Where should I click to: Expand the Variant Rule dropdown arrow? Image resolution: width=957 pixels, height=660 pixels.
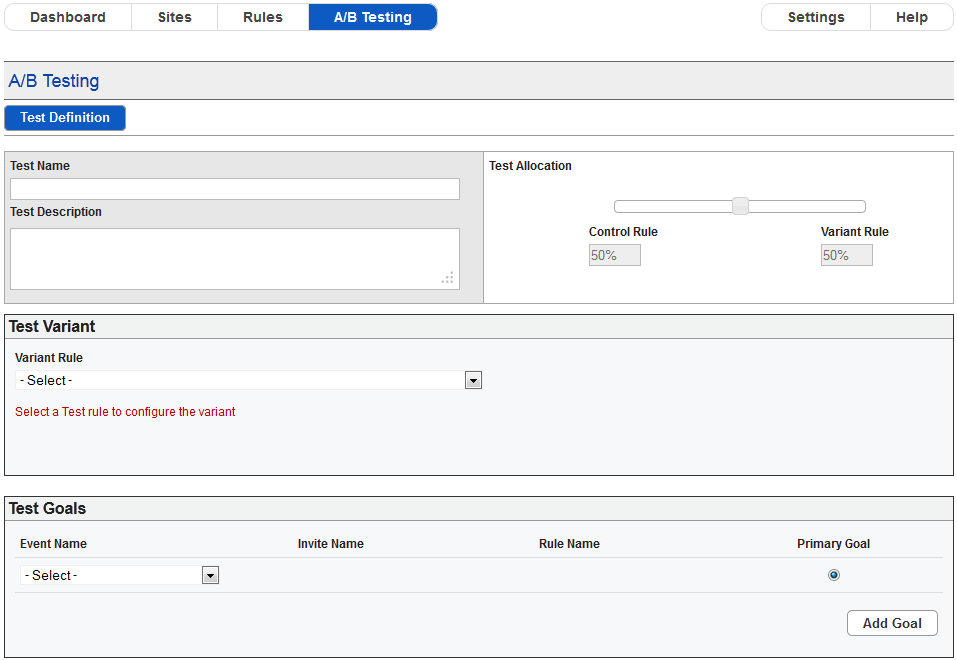(x=473, y=380)
